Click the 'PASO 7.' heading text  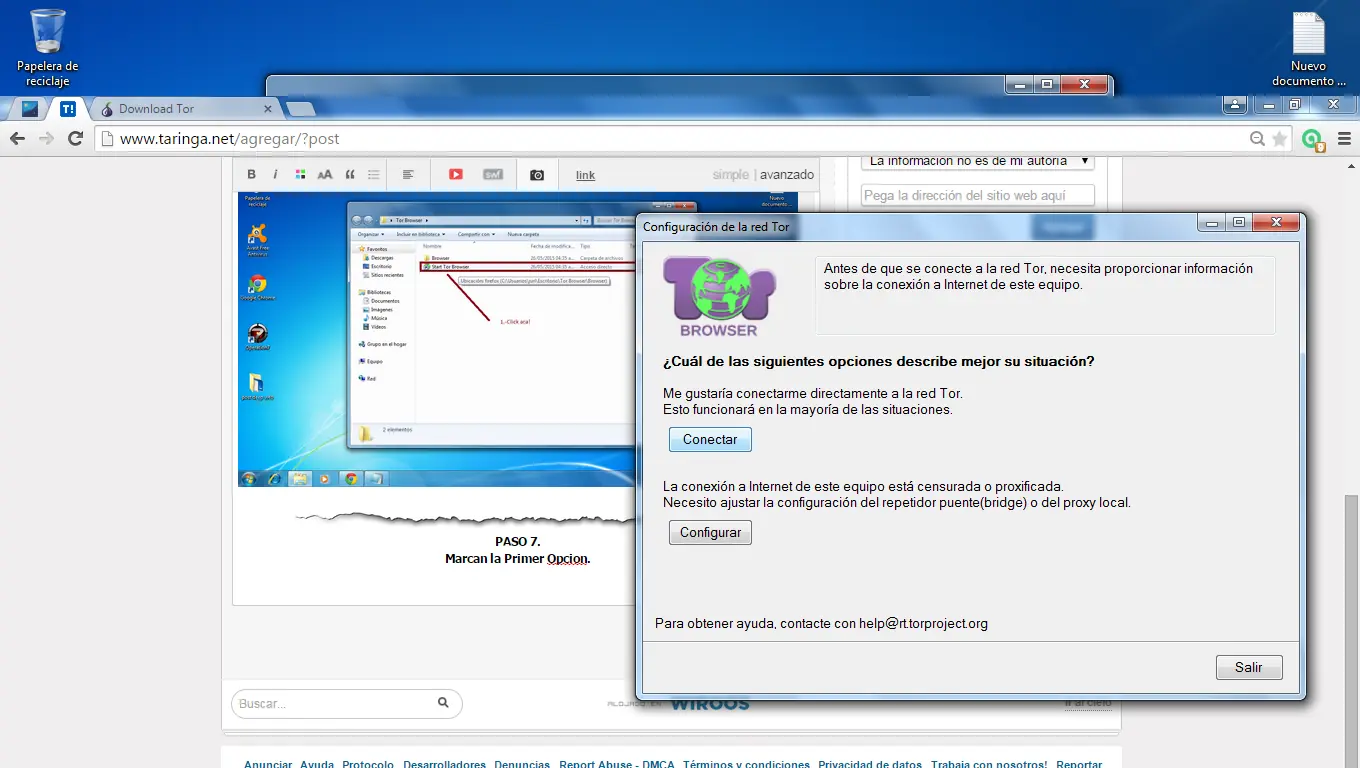pyautogui.click(x=518, y=542)
